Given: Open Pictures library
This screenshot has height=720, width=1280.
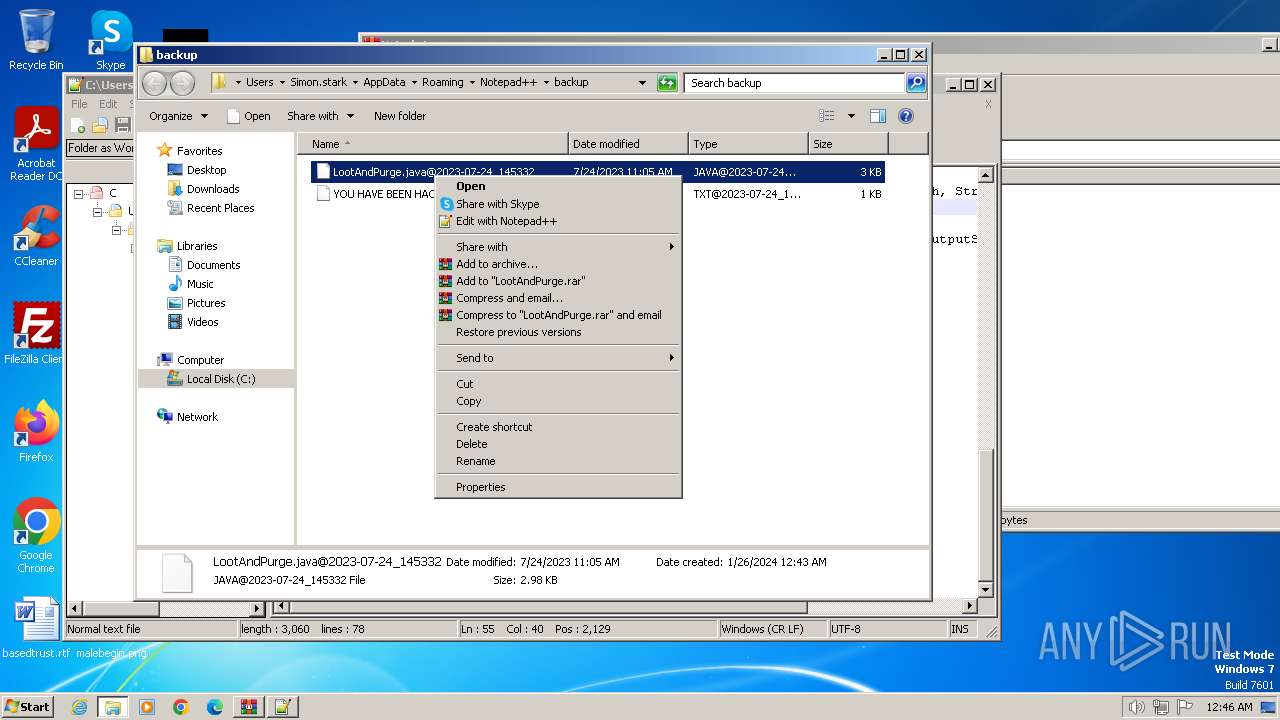Looking at the screenshot, I should (x=206, y=303).
